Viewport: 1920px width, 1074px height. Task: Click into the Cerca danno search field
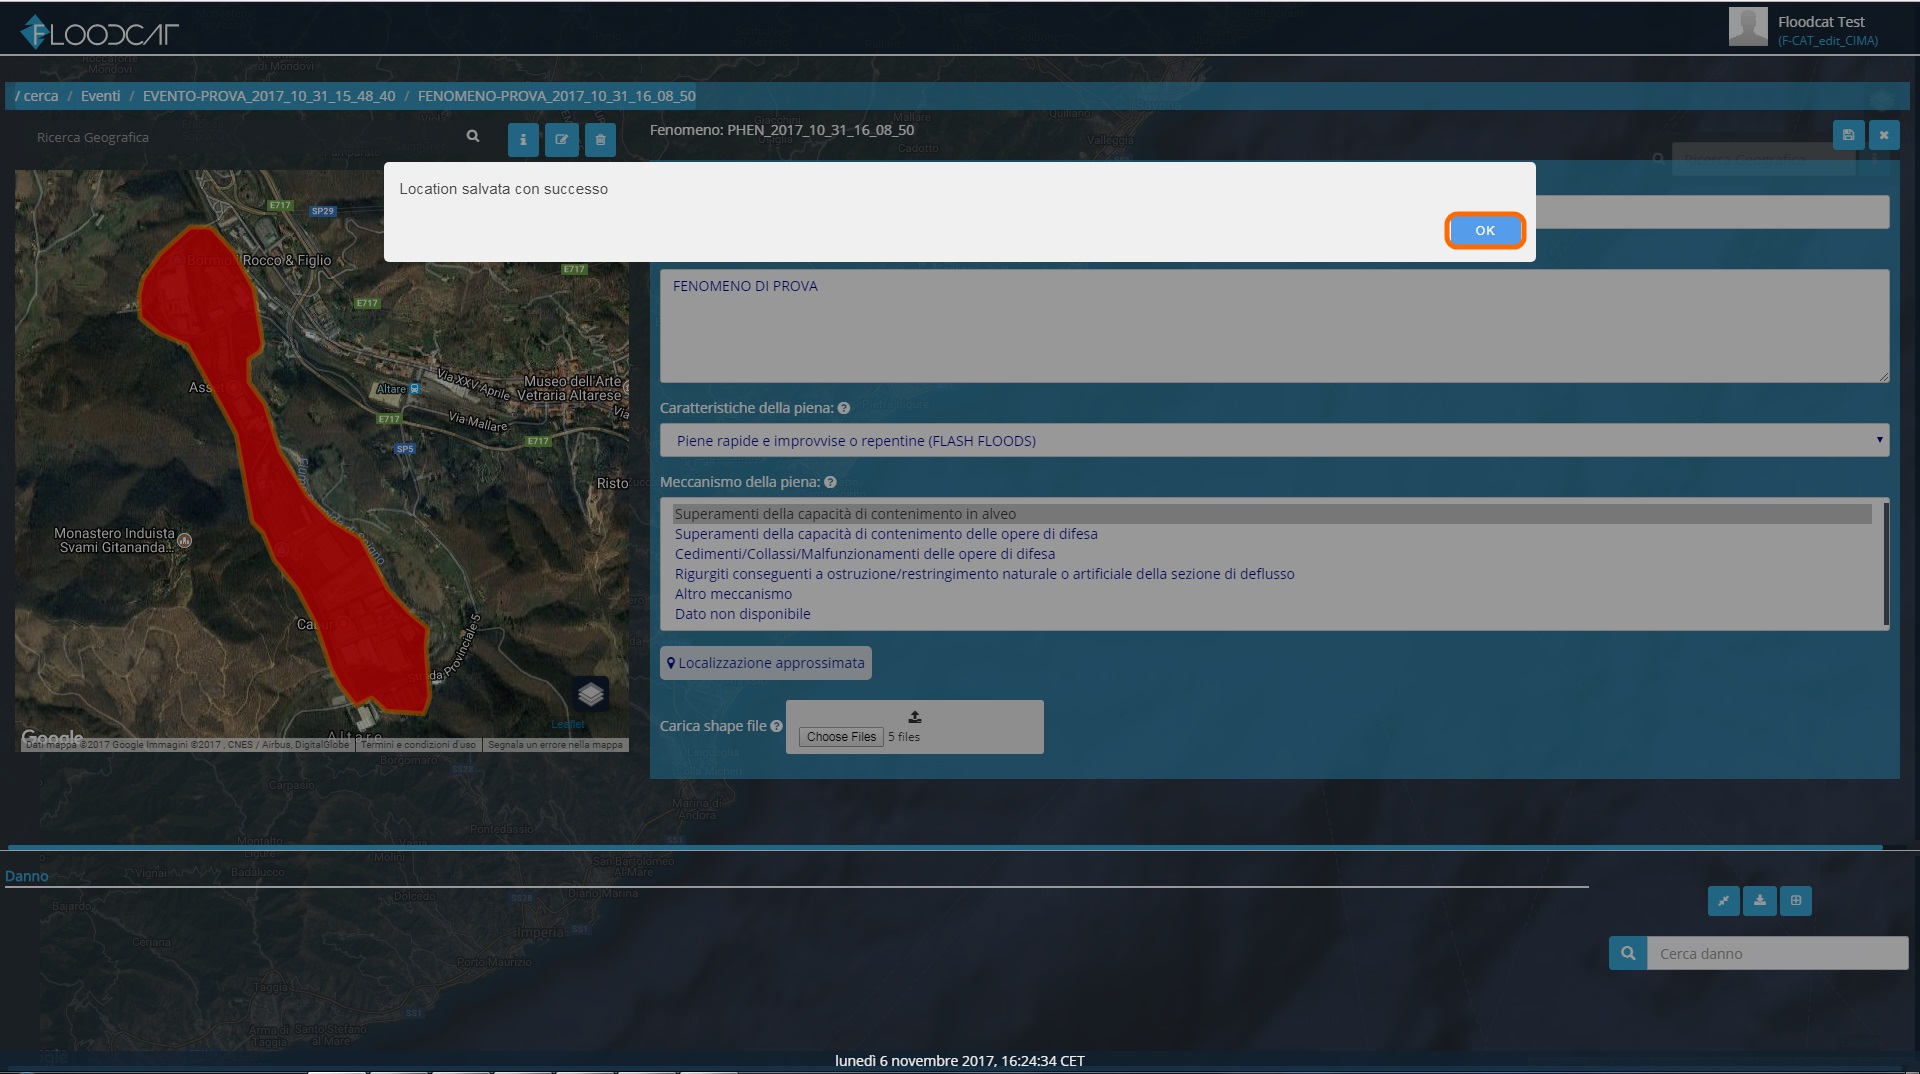pyautogui.click(x=1778, y=953)
